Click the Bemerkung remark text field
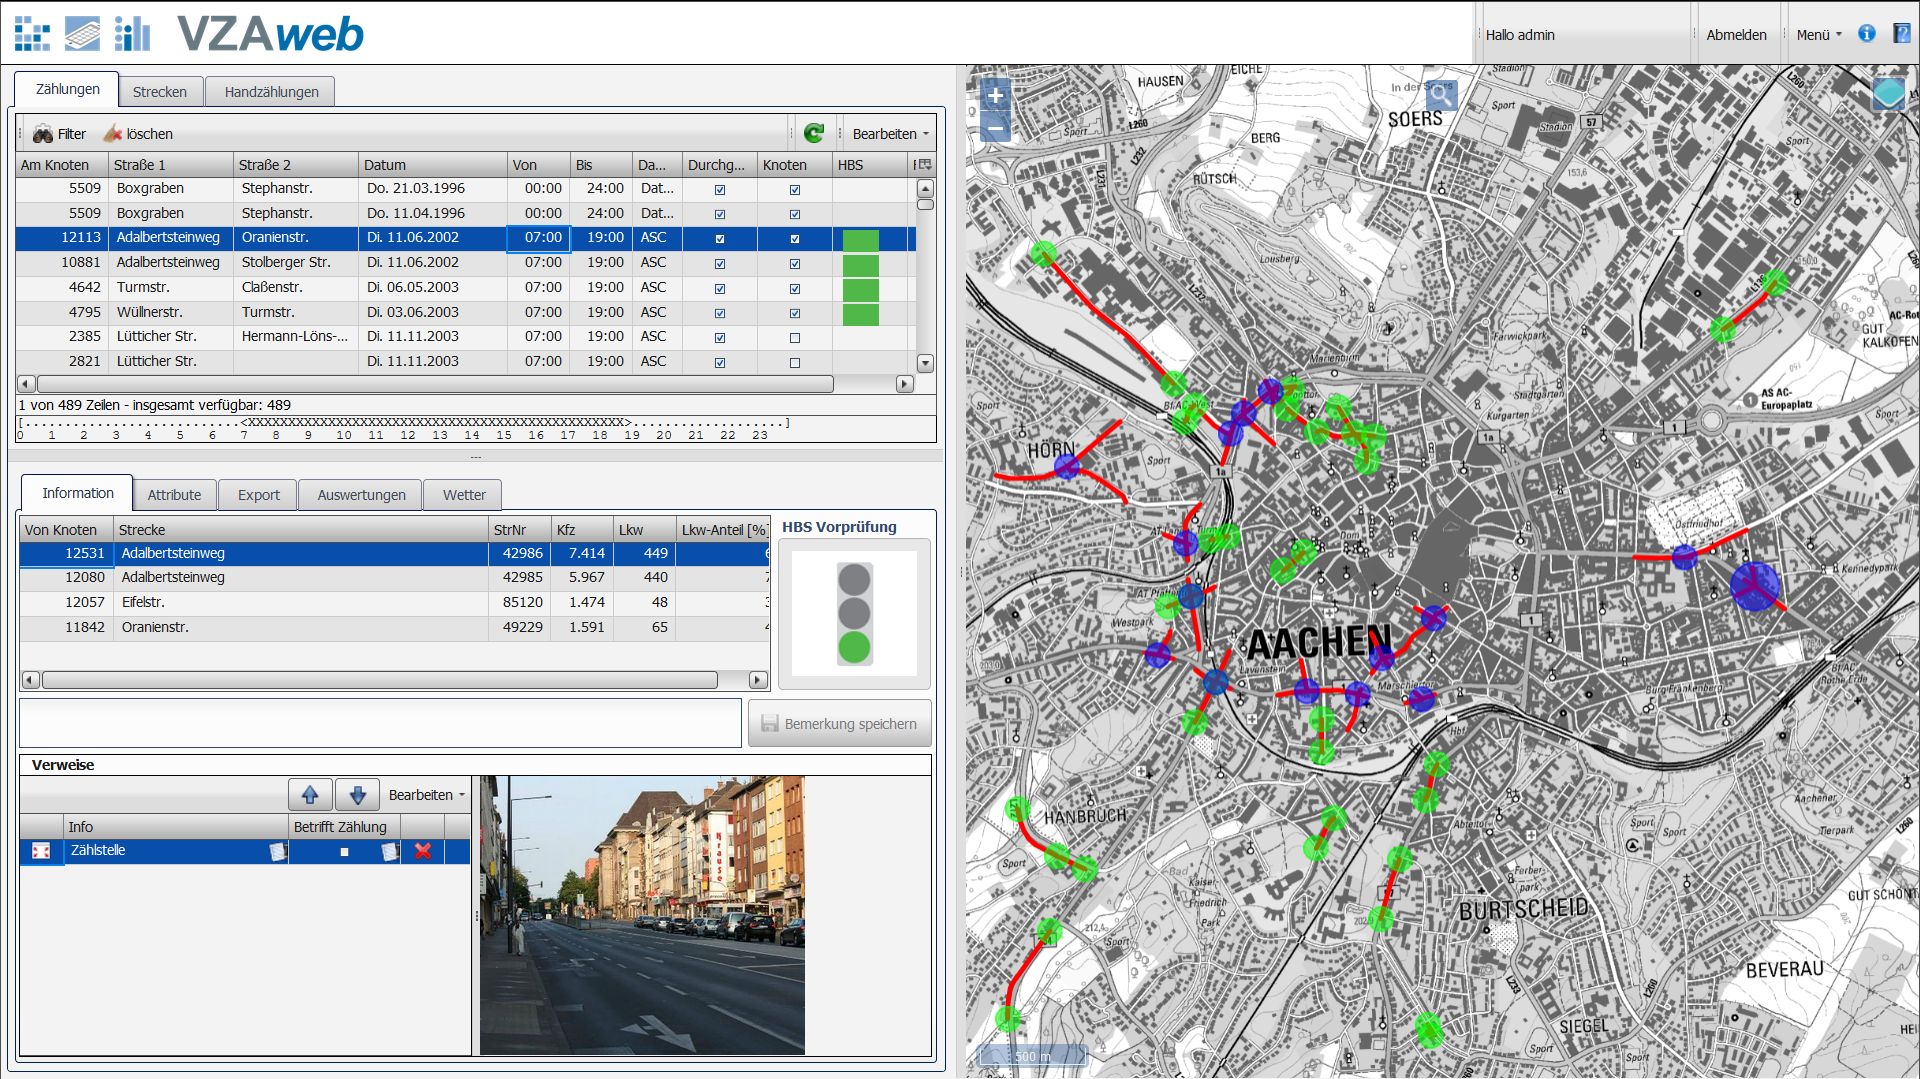1920x1079 pixels. tap(380, 722)
